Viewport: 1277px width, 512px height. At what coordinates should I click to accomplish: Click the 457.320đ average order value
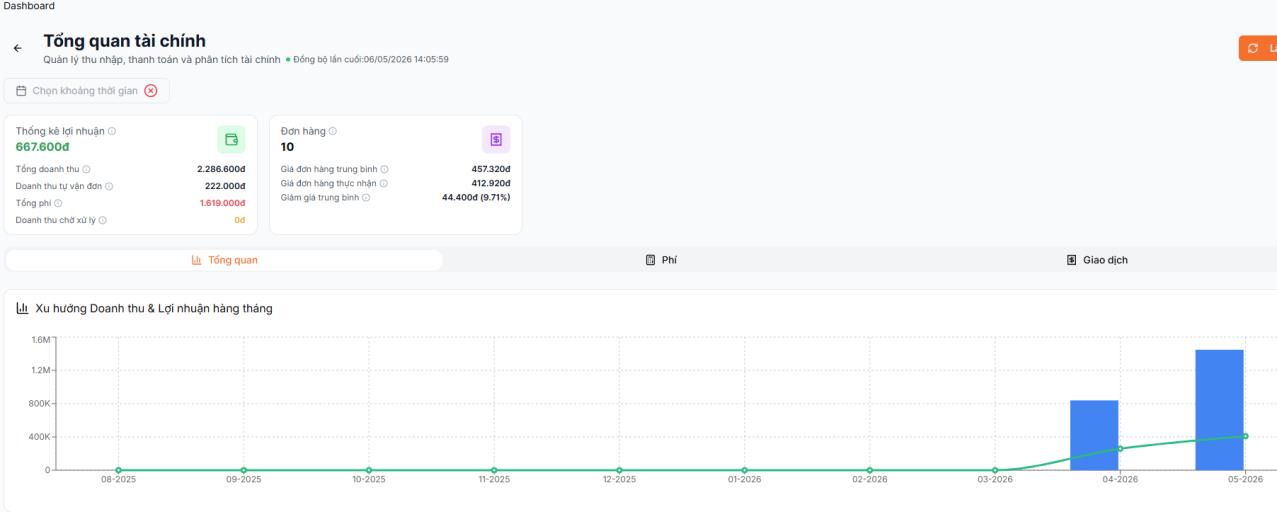(491, 169)
